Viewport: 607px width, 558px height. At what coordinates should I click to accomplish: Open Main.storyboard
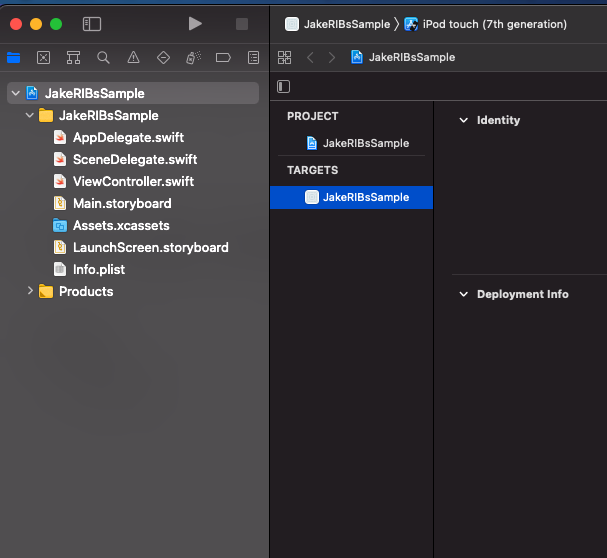pyautogui.click(x=122, y=204)
